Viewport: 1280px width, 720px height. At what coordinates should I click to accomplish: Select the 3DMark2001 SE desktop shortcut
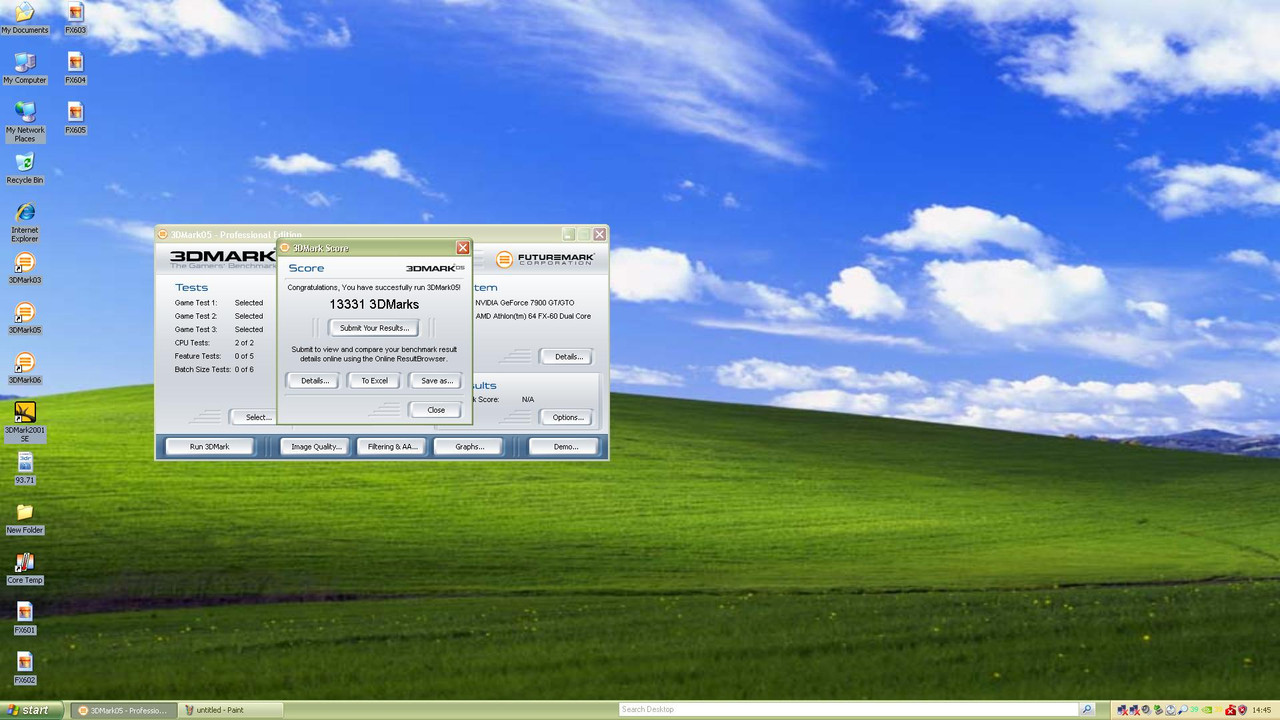click(24, 420)
